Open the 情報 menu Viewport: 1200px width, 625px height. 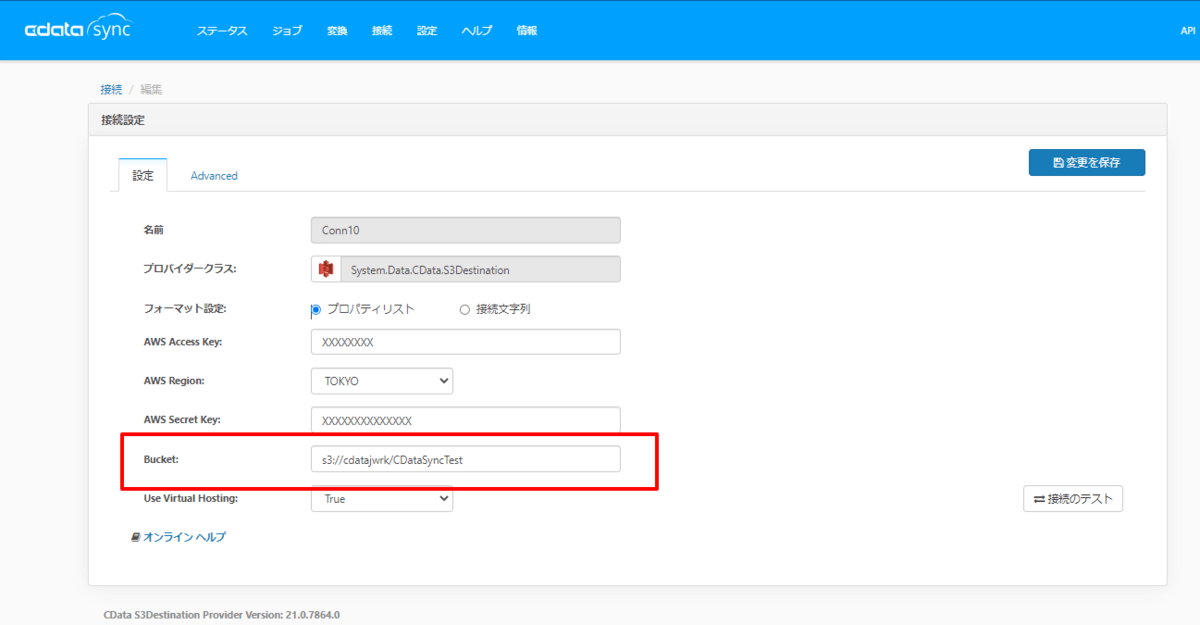[527, 31]
